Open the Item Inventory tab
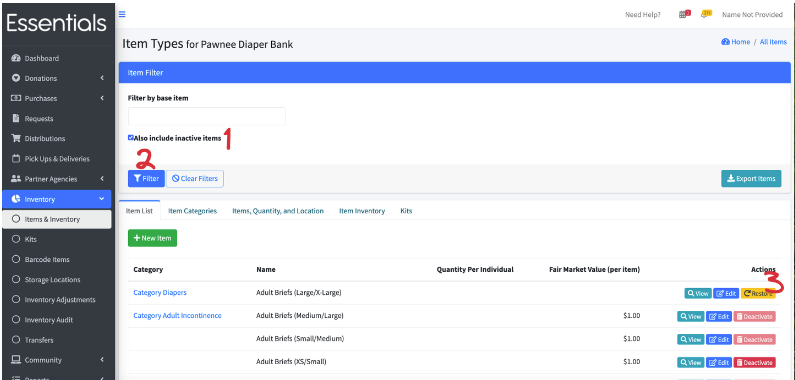 362,211
